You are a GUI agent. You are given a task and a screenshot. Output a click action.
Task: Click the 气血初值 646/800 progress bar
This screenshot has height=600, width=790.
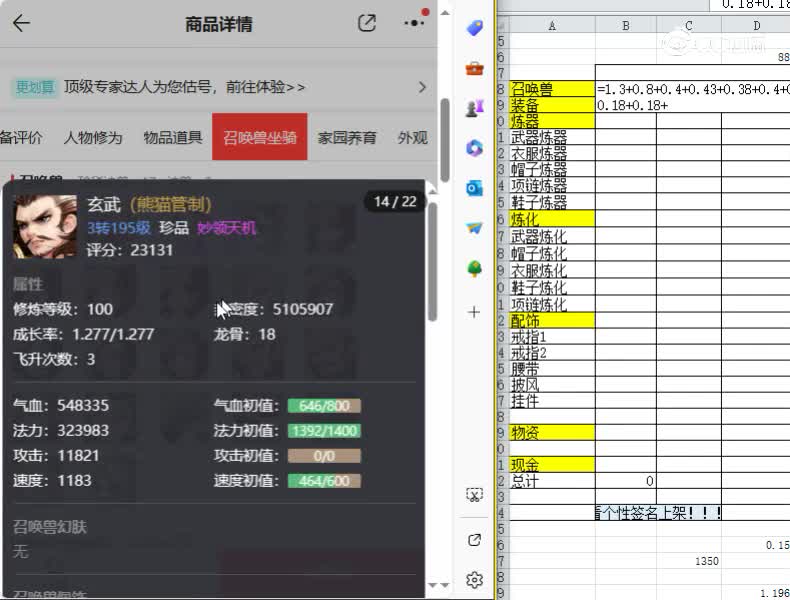[x=324, y=406]
